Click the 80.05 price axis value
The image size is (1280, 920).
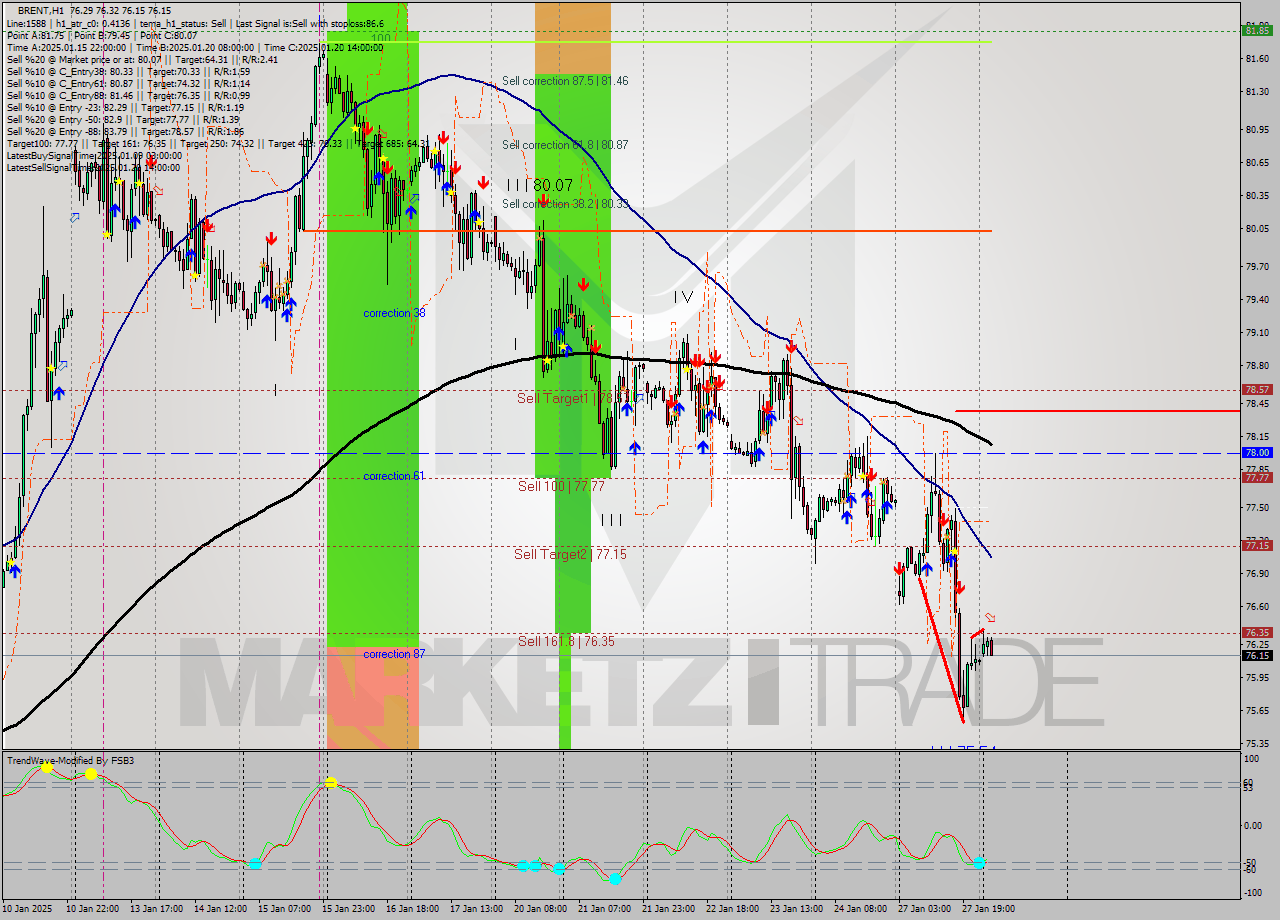click(x=1257, y=229)
